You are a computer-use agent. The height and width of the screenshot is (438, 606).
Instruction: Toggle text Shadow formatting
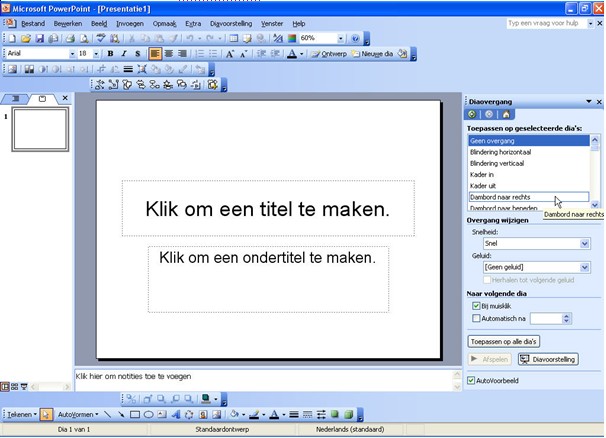point(137,54)
